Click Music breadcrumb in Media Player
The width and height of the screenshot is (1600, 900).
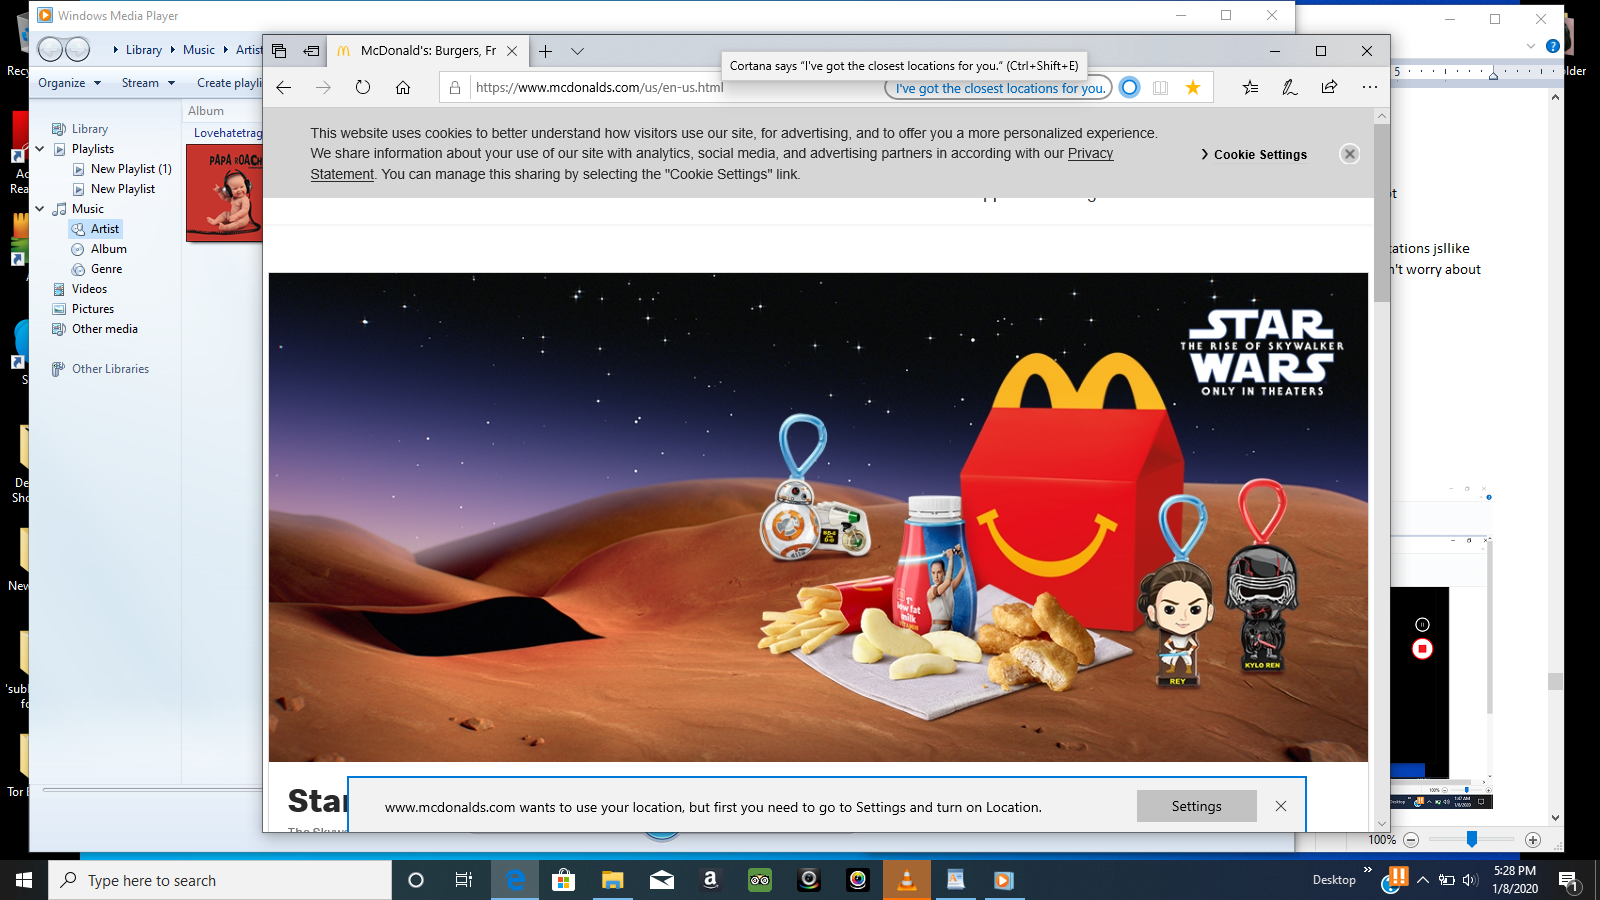199,50
